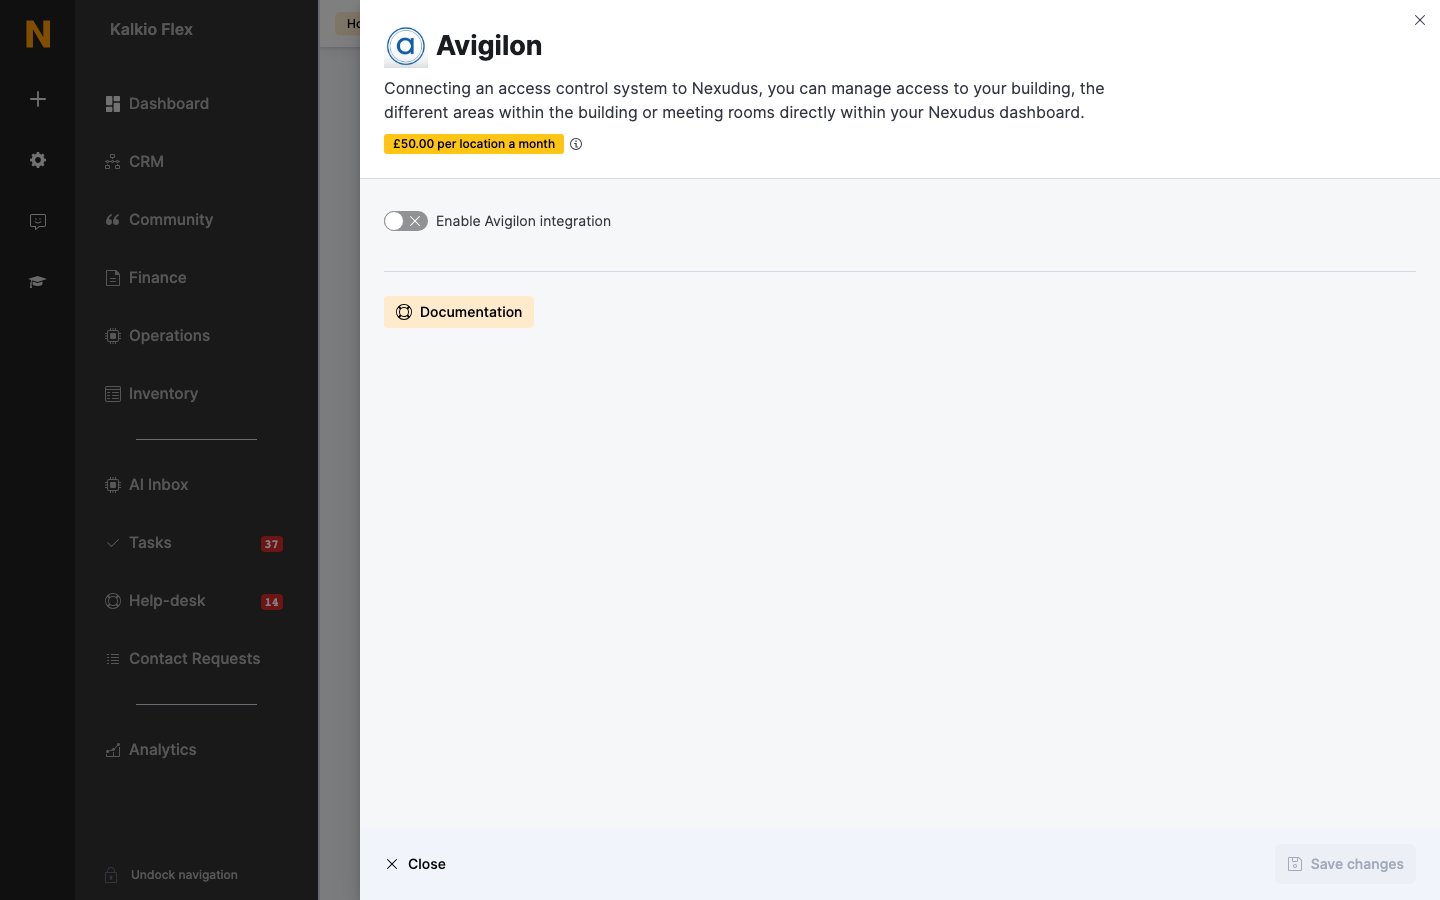1440x900 pixels.
Task: Open AI Inbox in the navigation
Action: [147, 485]
